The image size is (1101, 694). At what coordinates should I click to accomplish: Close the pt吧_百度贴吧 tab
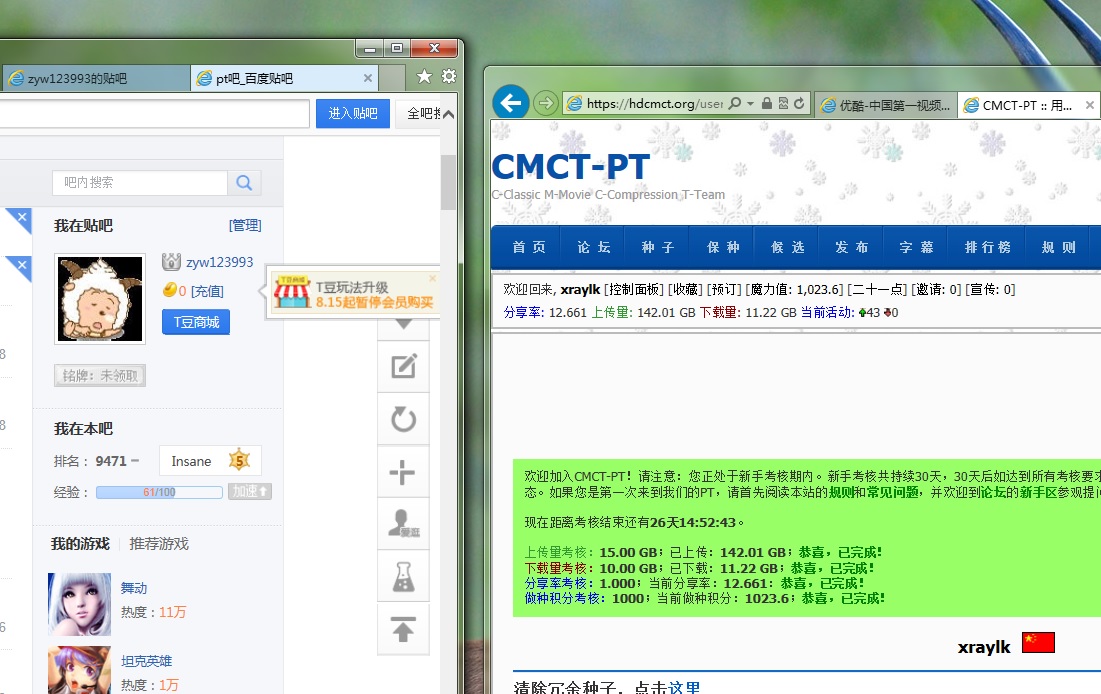tap(367, 78)
